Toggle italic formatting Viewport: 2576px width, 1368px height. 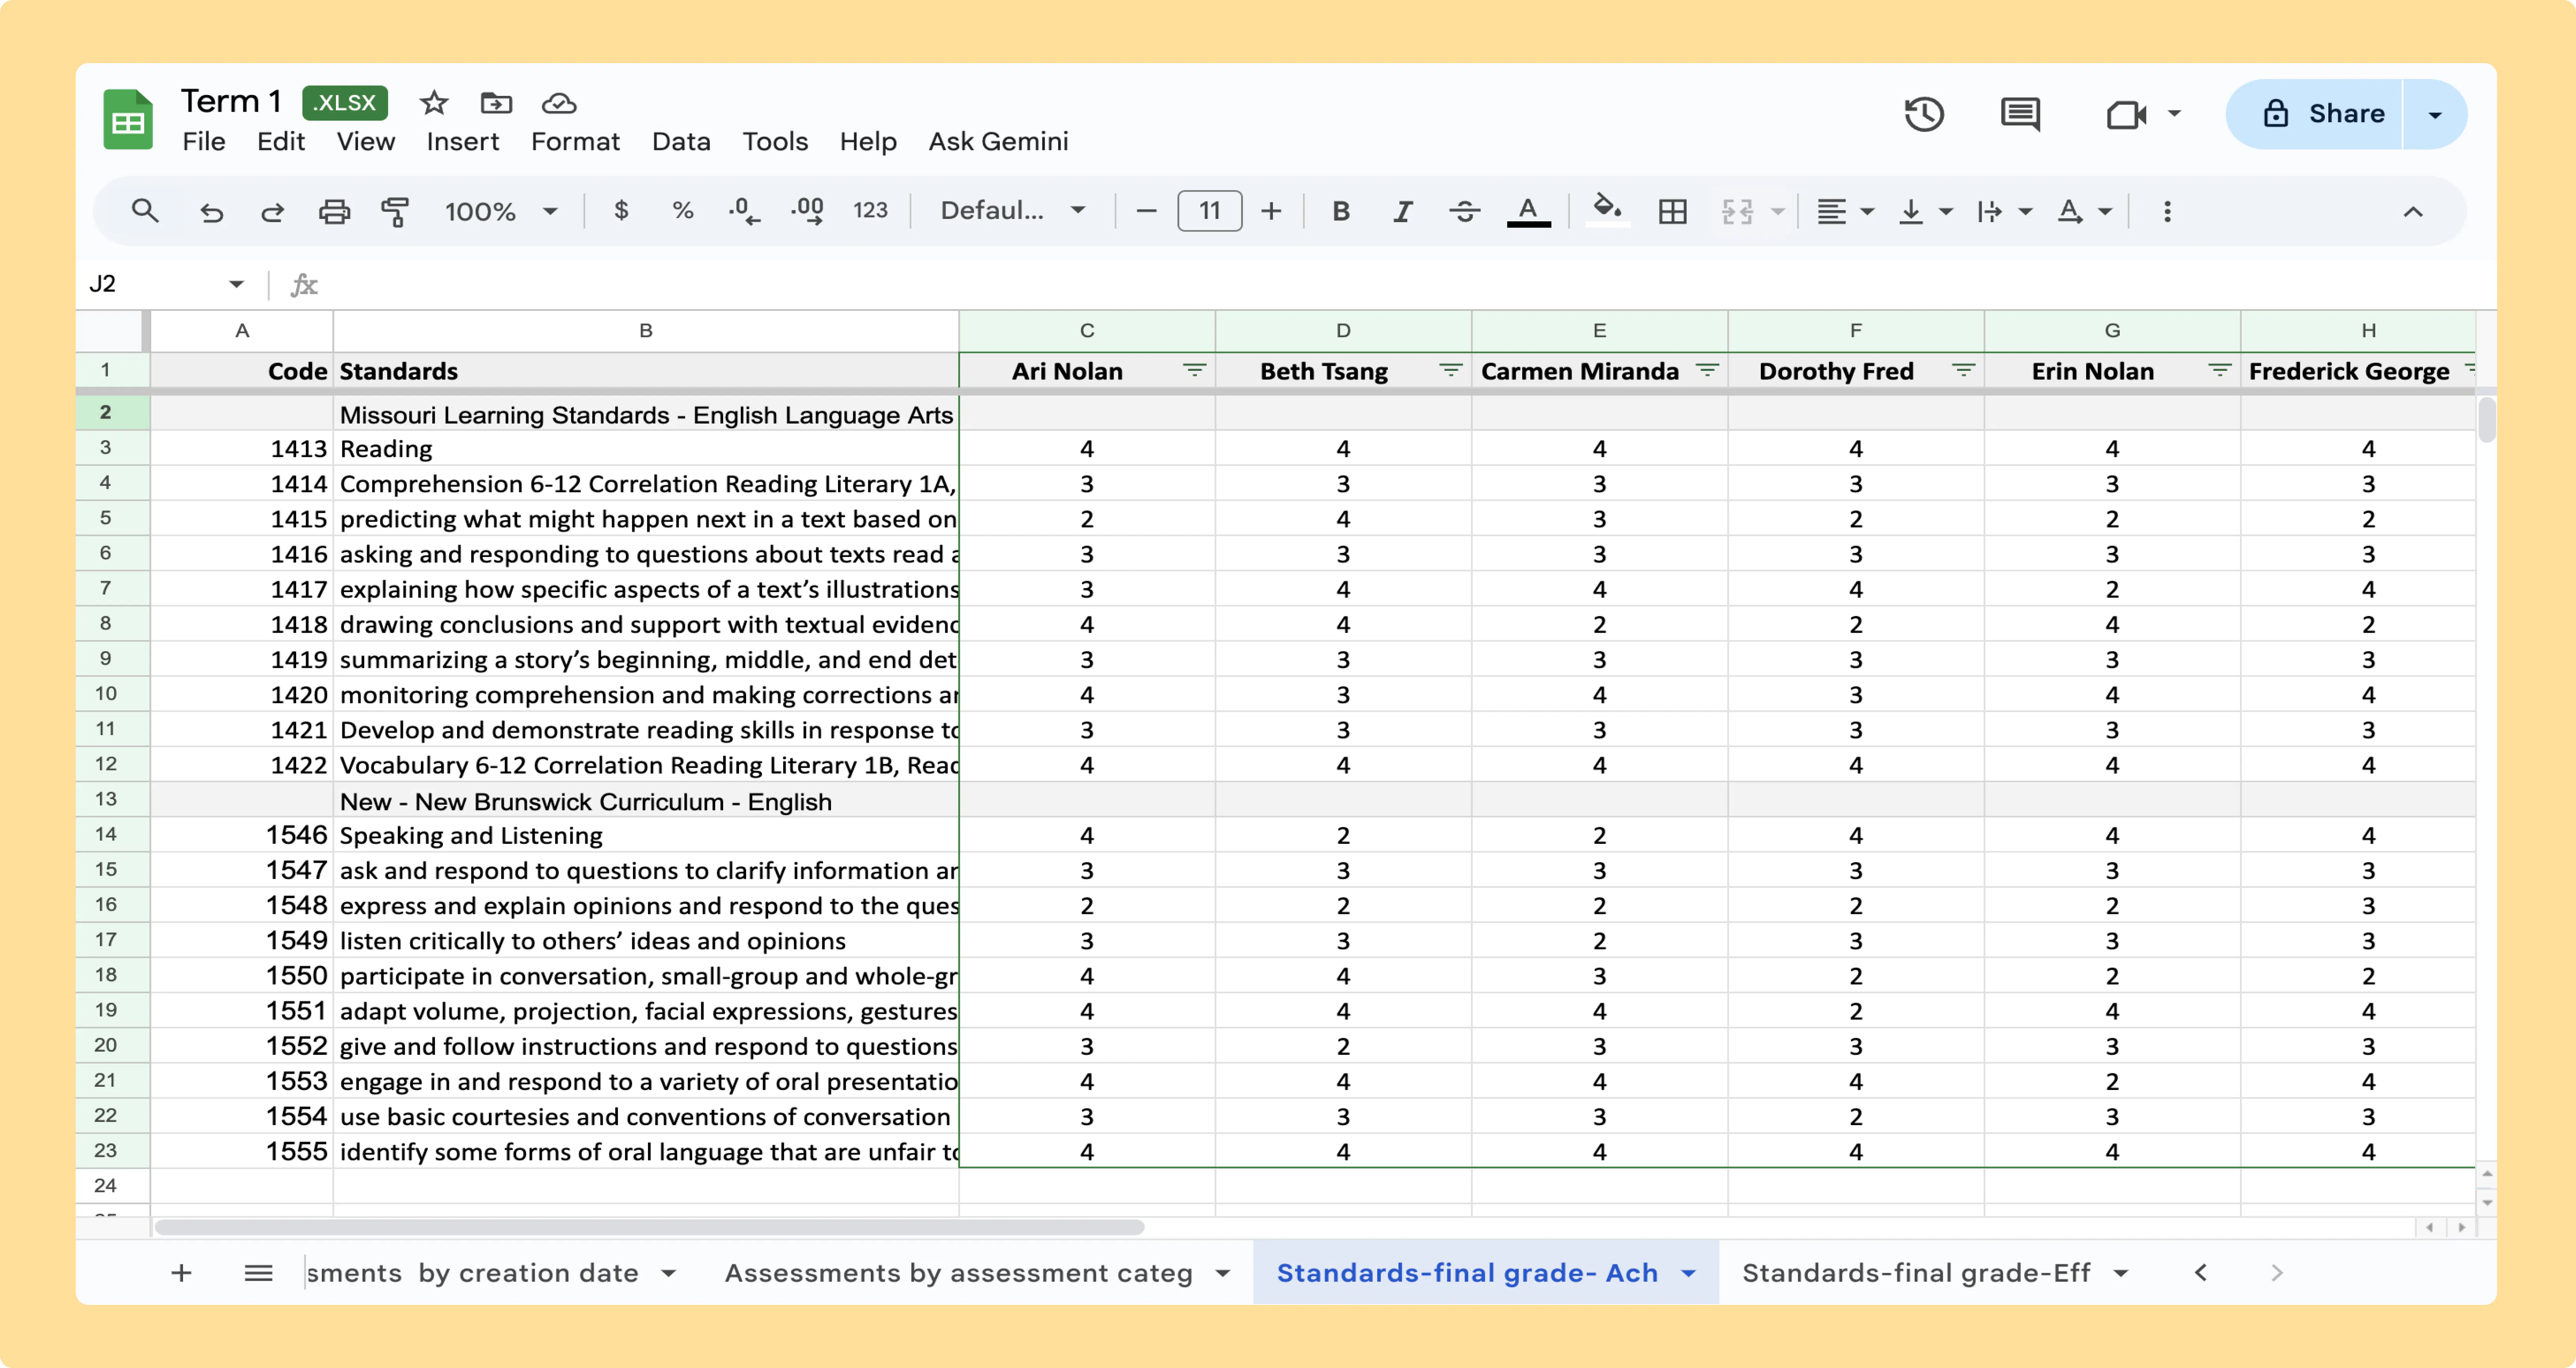pyautogui.click(x=1403, y=211)
